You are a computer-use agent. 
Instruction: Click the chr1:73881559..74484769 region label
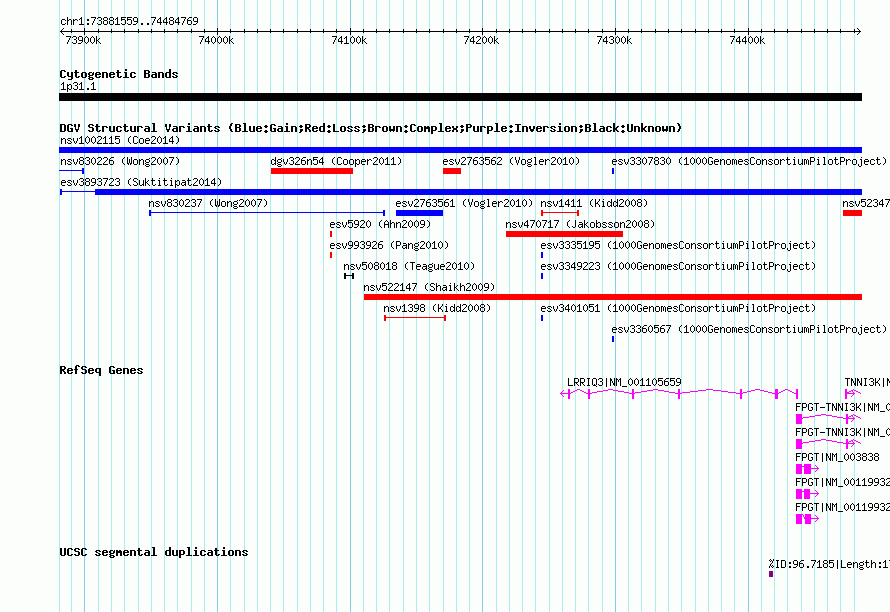129,22
